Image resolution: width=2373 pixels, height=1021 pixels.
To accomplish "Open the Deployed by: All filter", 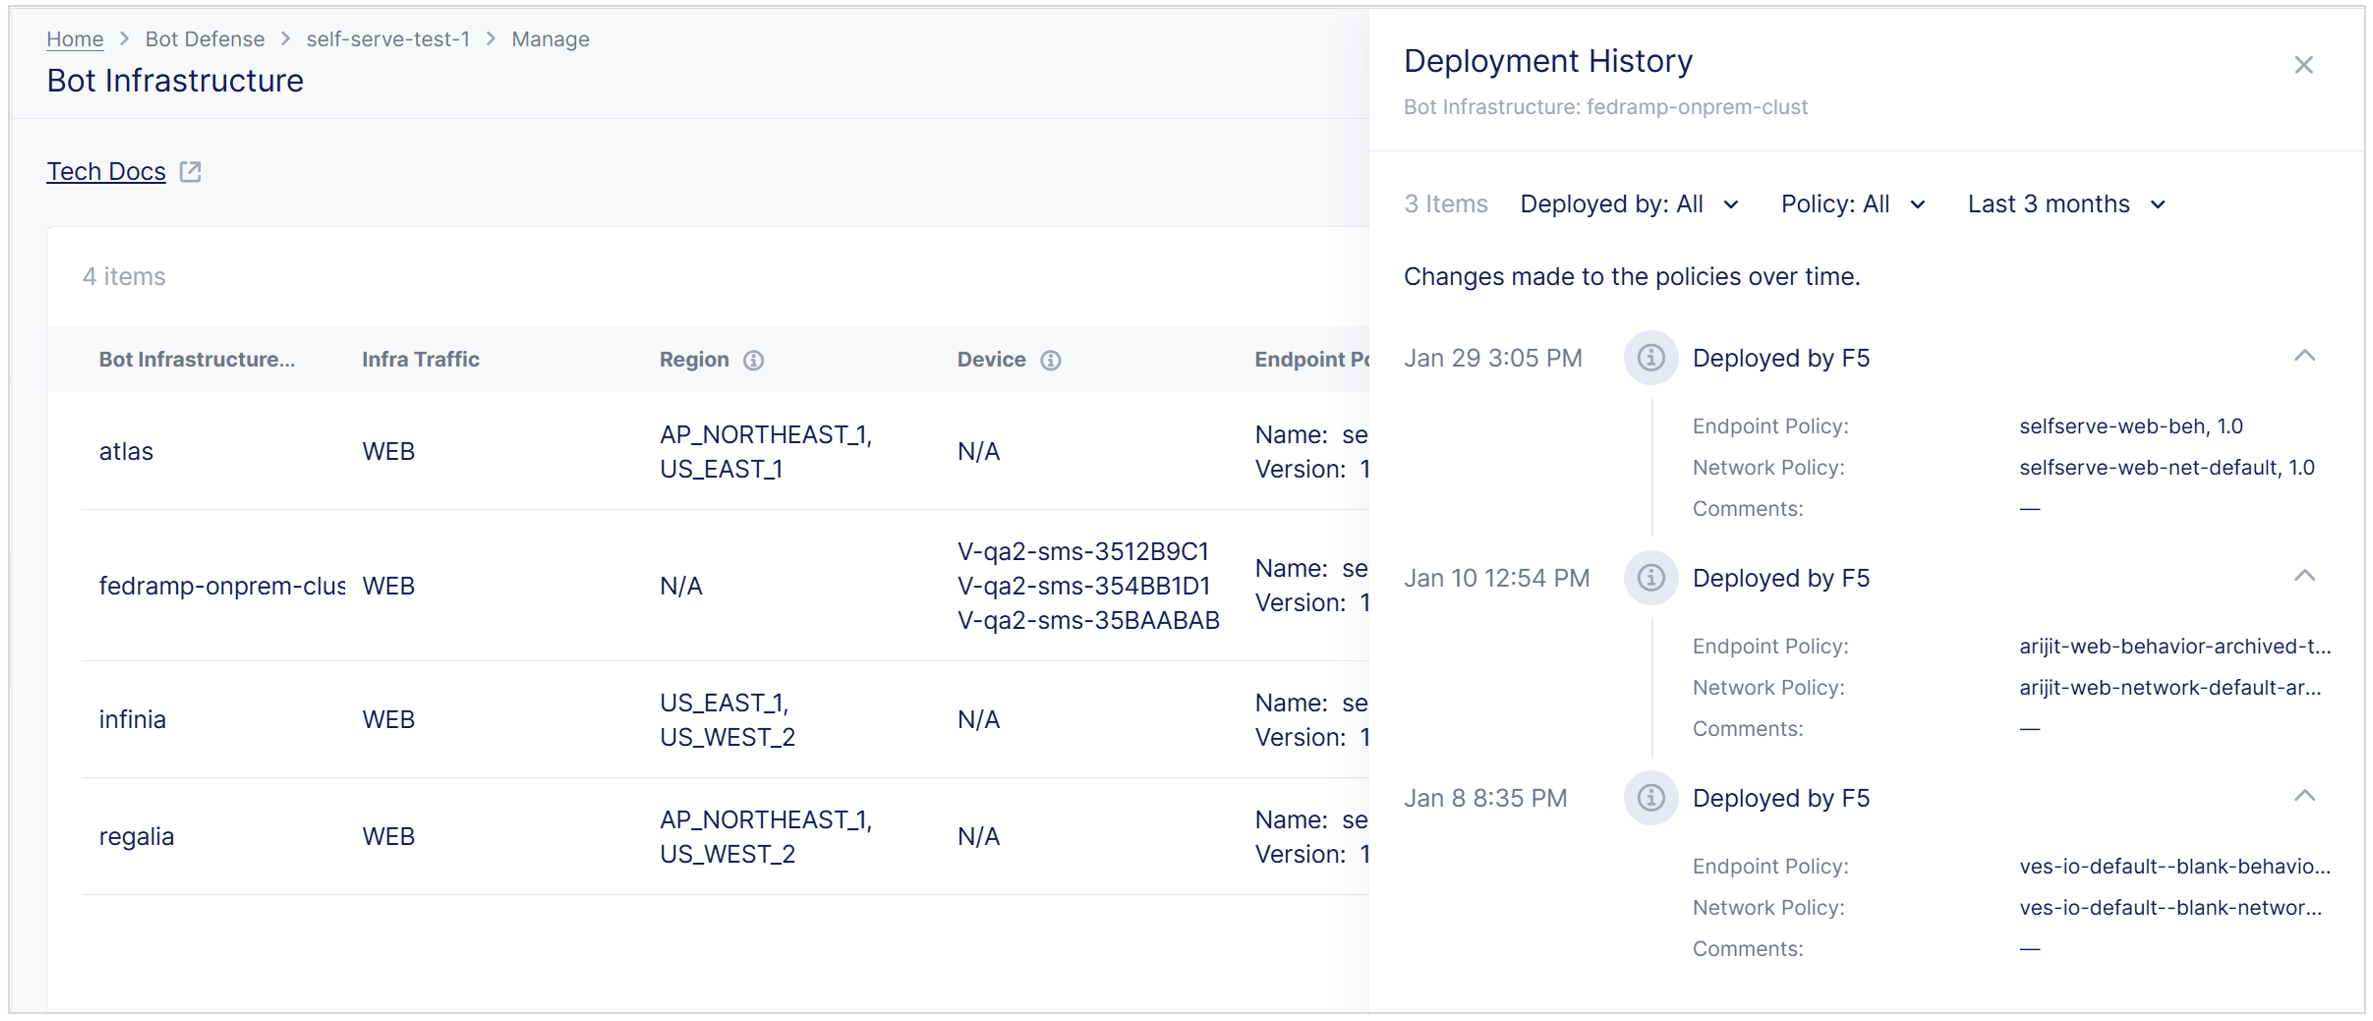I will pos(1630,203).
